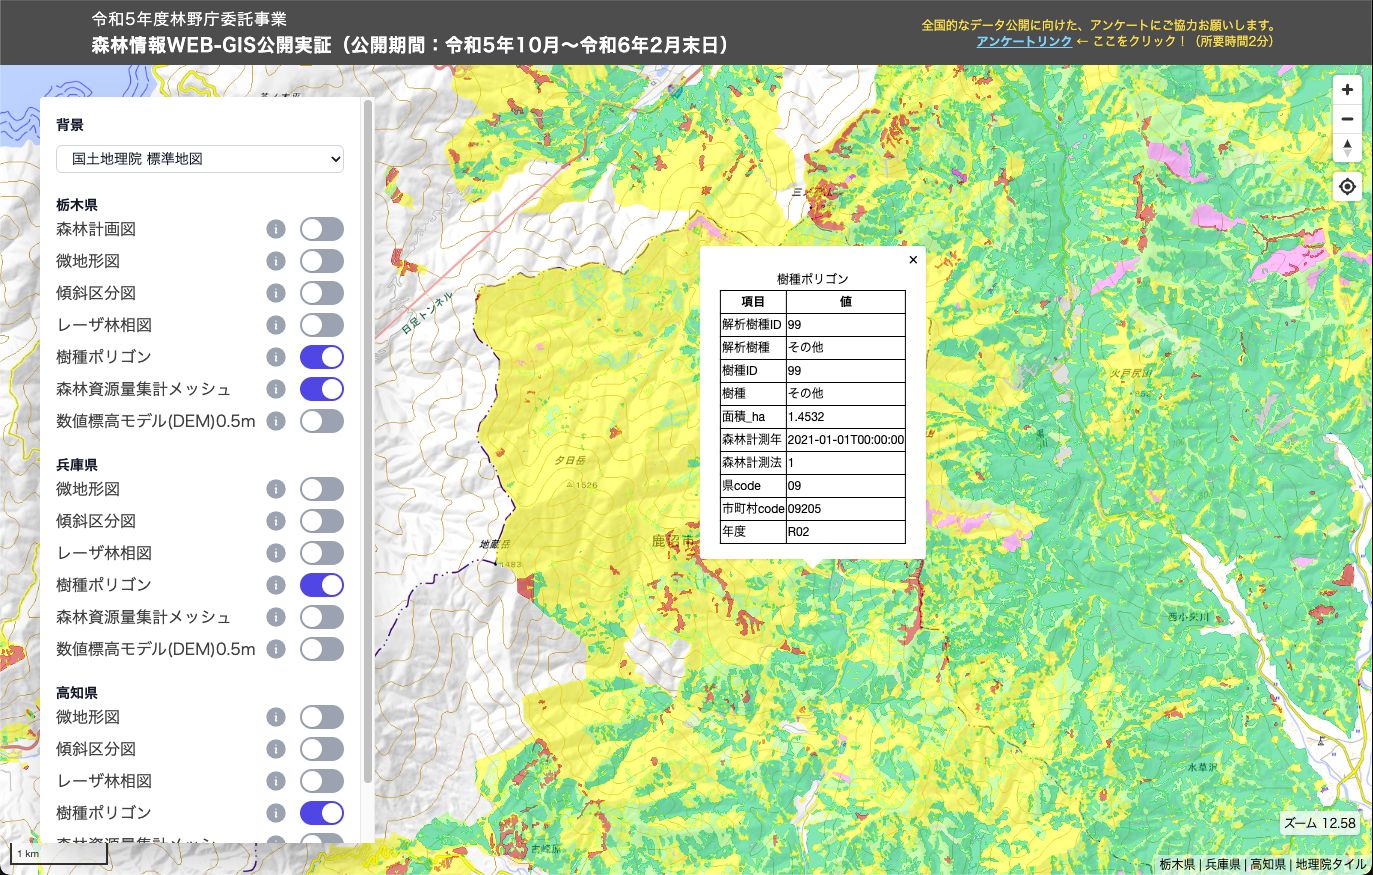The image size is (1373, 875).
Task: Enable 兵庫県 傾斜区分図 layer
Action: (322, 521)
